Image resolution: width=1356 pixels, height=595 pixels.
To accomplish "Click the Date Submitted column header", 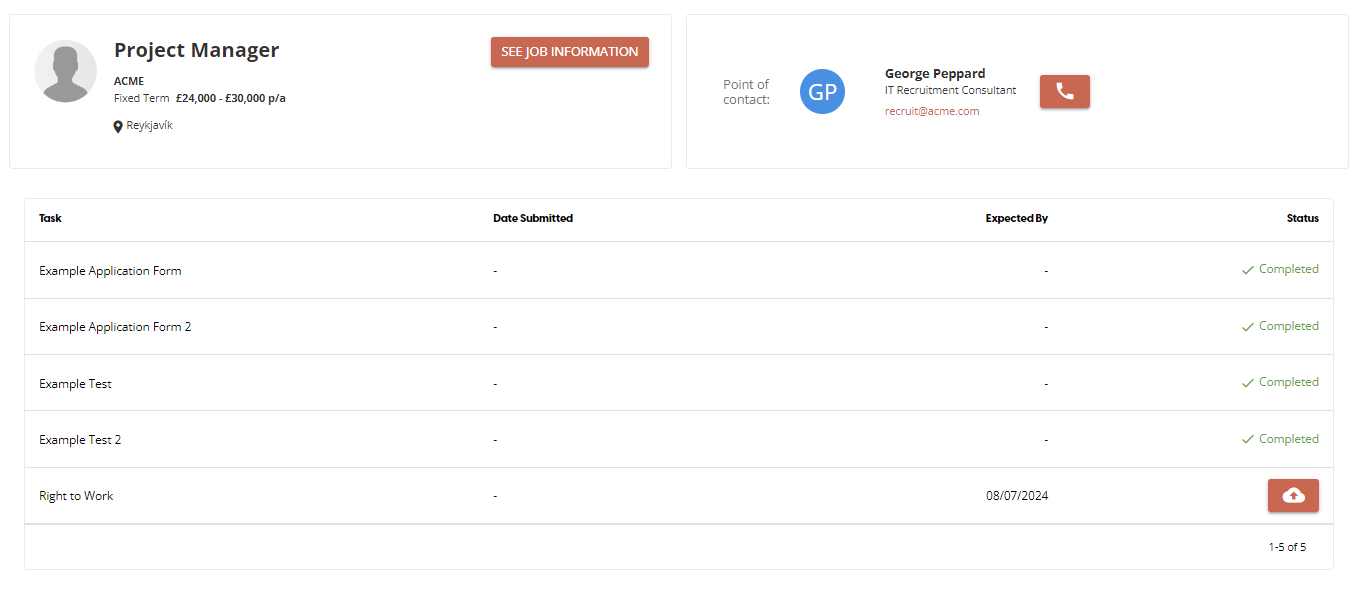I will point(532,218).
